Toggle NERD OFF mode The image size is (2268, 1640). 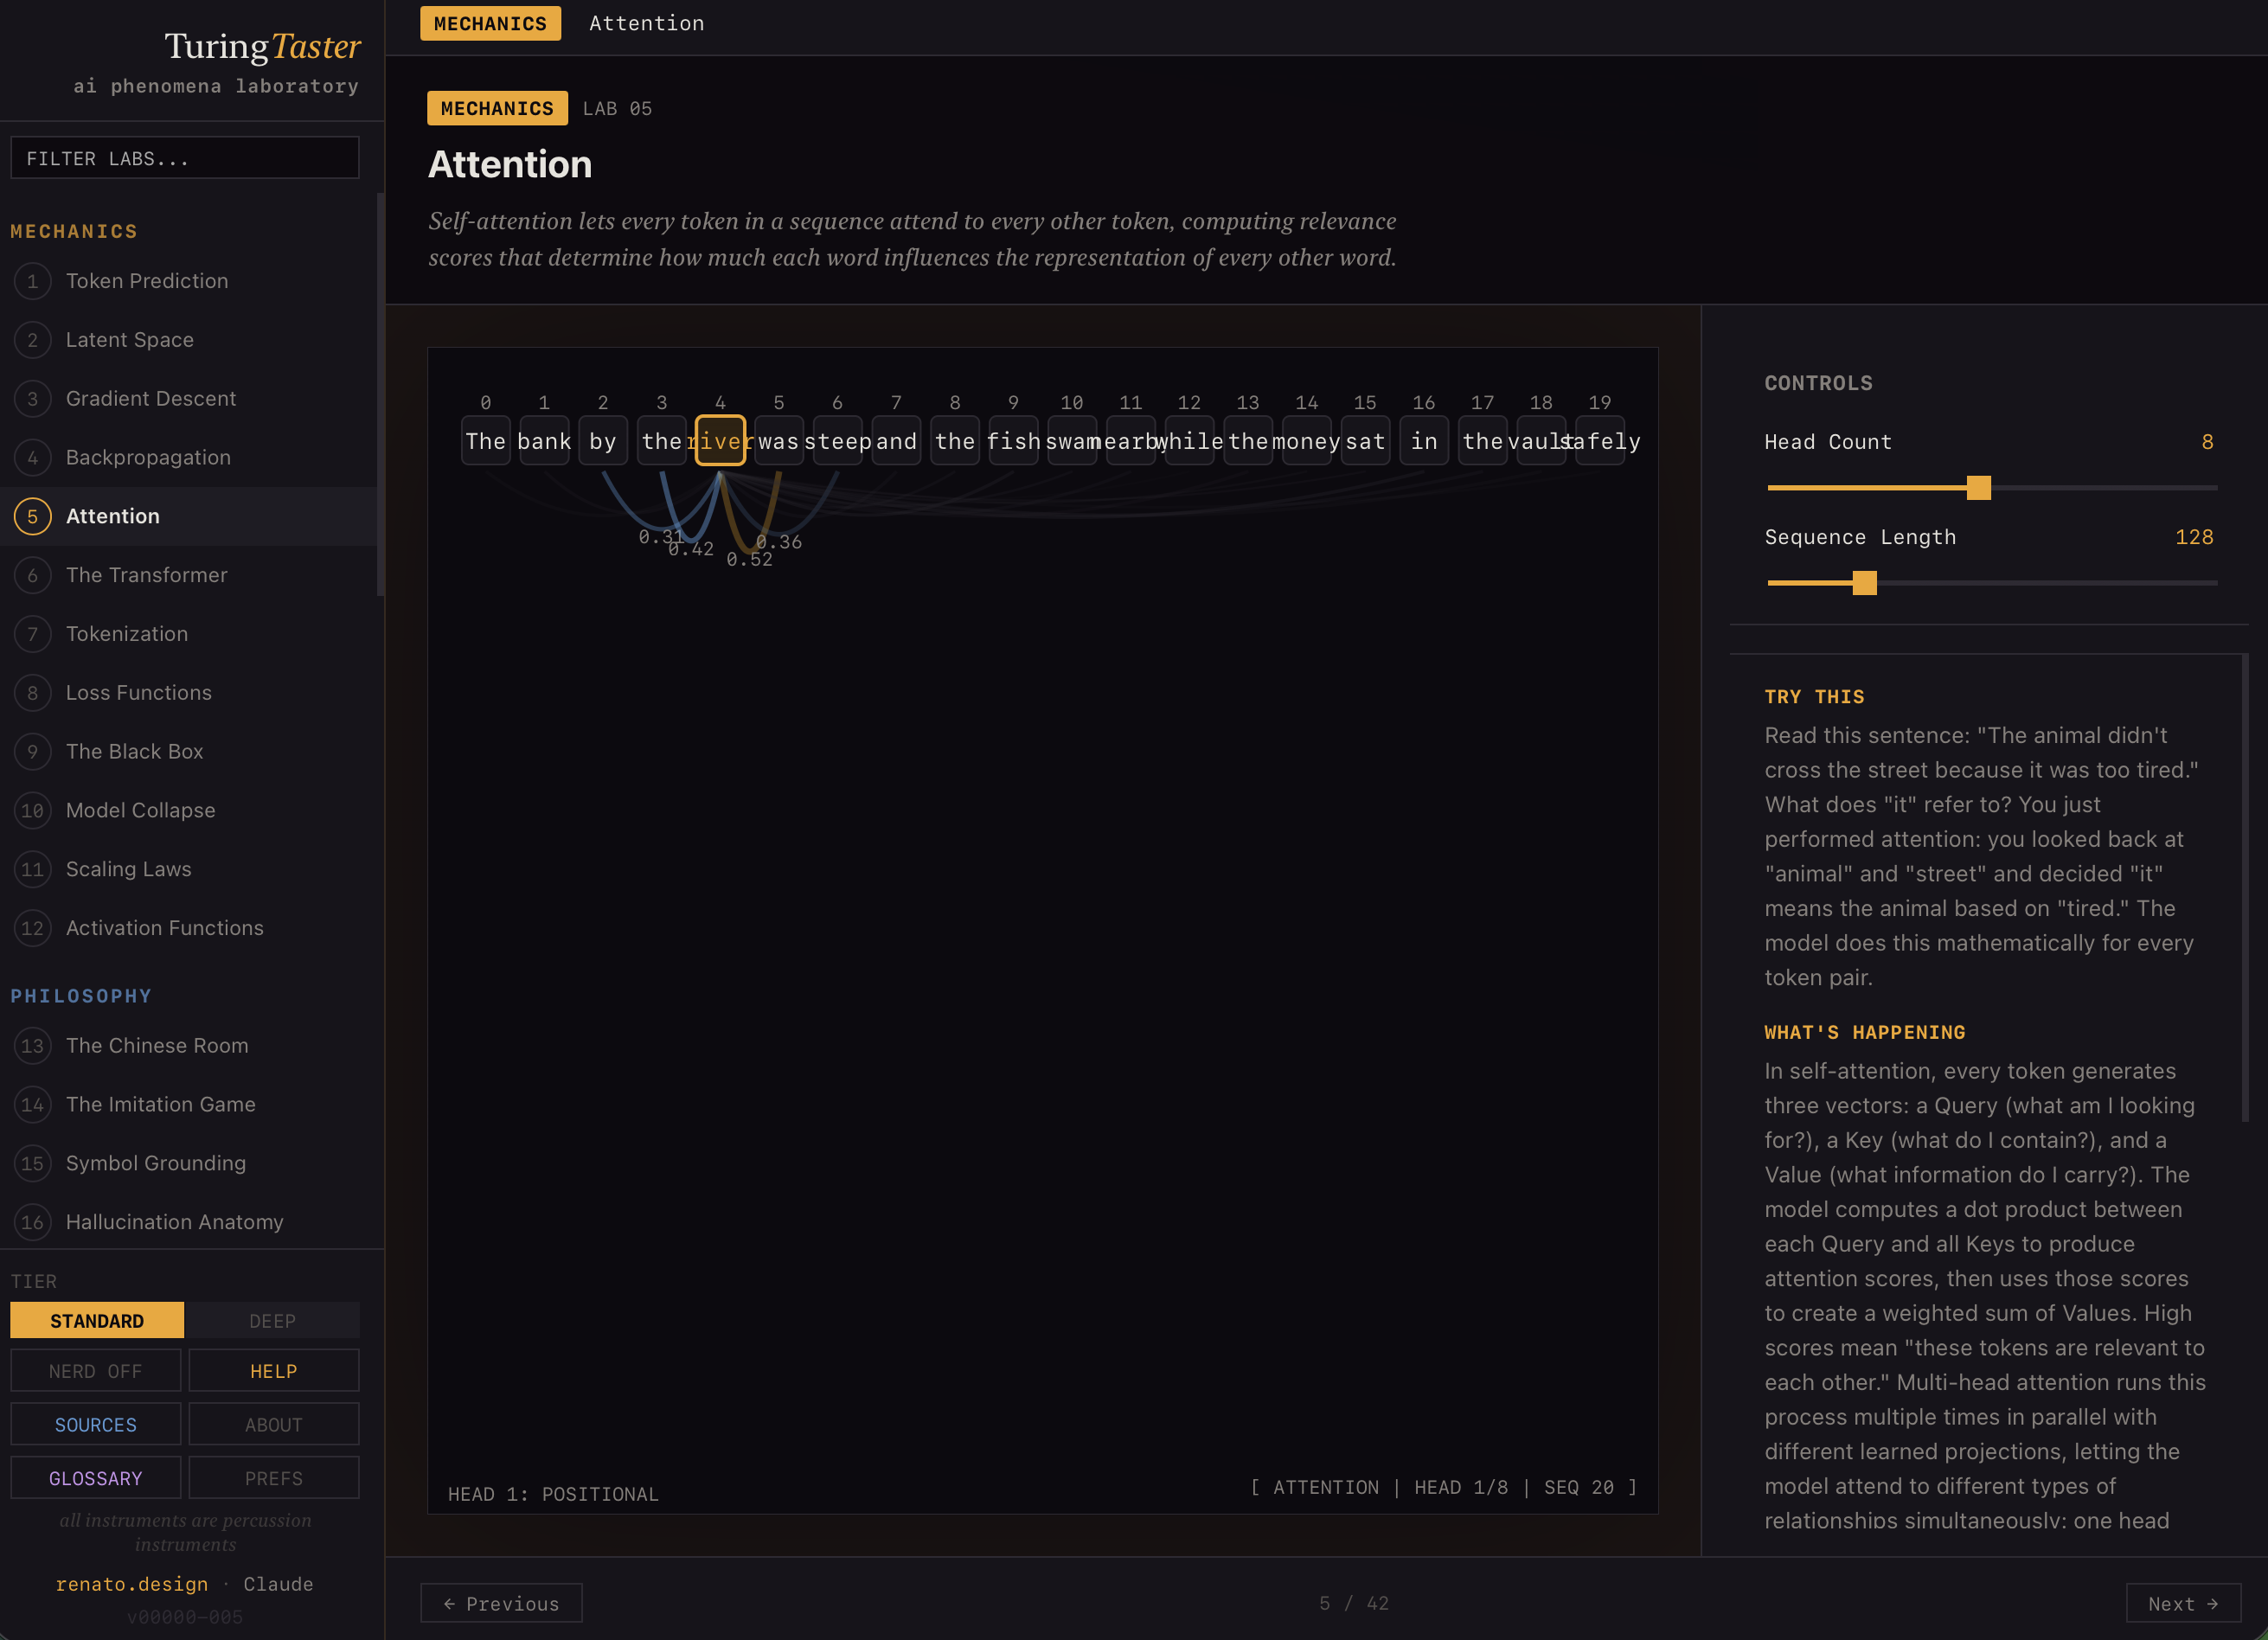tap(96, 1371)
